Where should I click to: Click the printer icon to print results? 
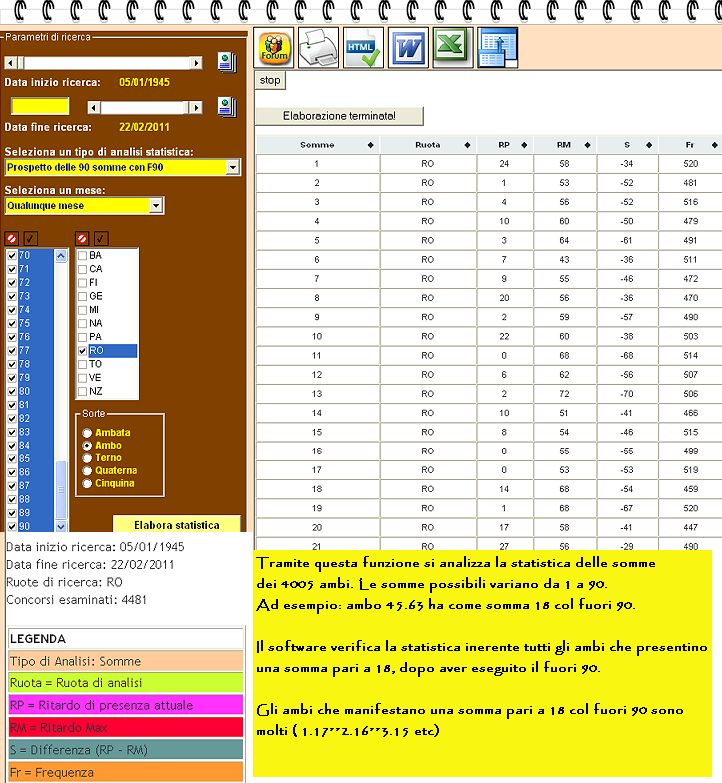pyautogui.click(x=319, y=48)
